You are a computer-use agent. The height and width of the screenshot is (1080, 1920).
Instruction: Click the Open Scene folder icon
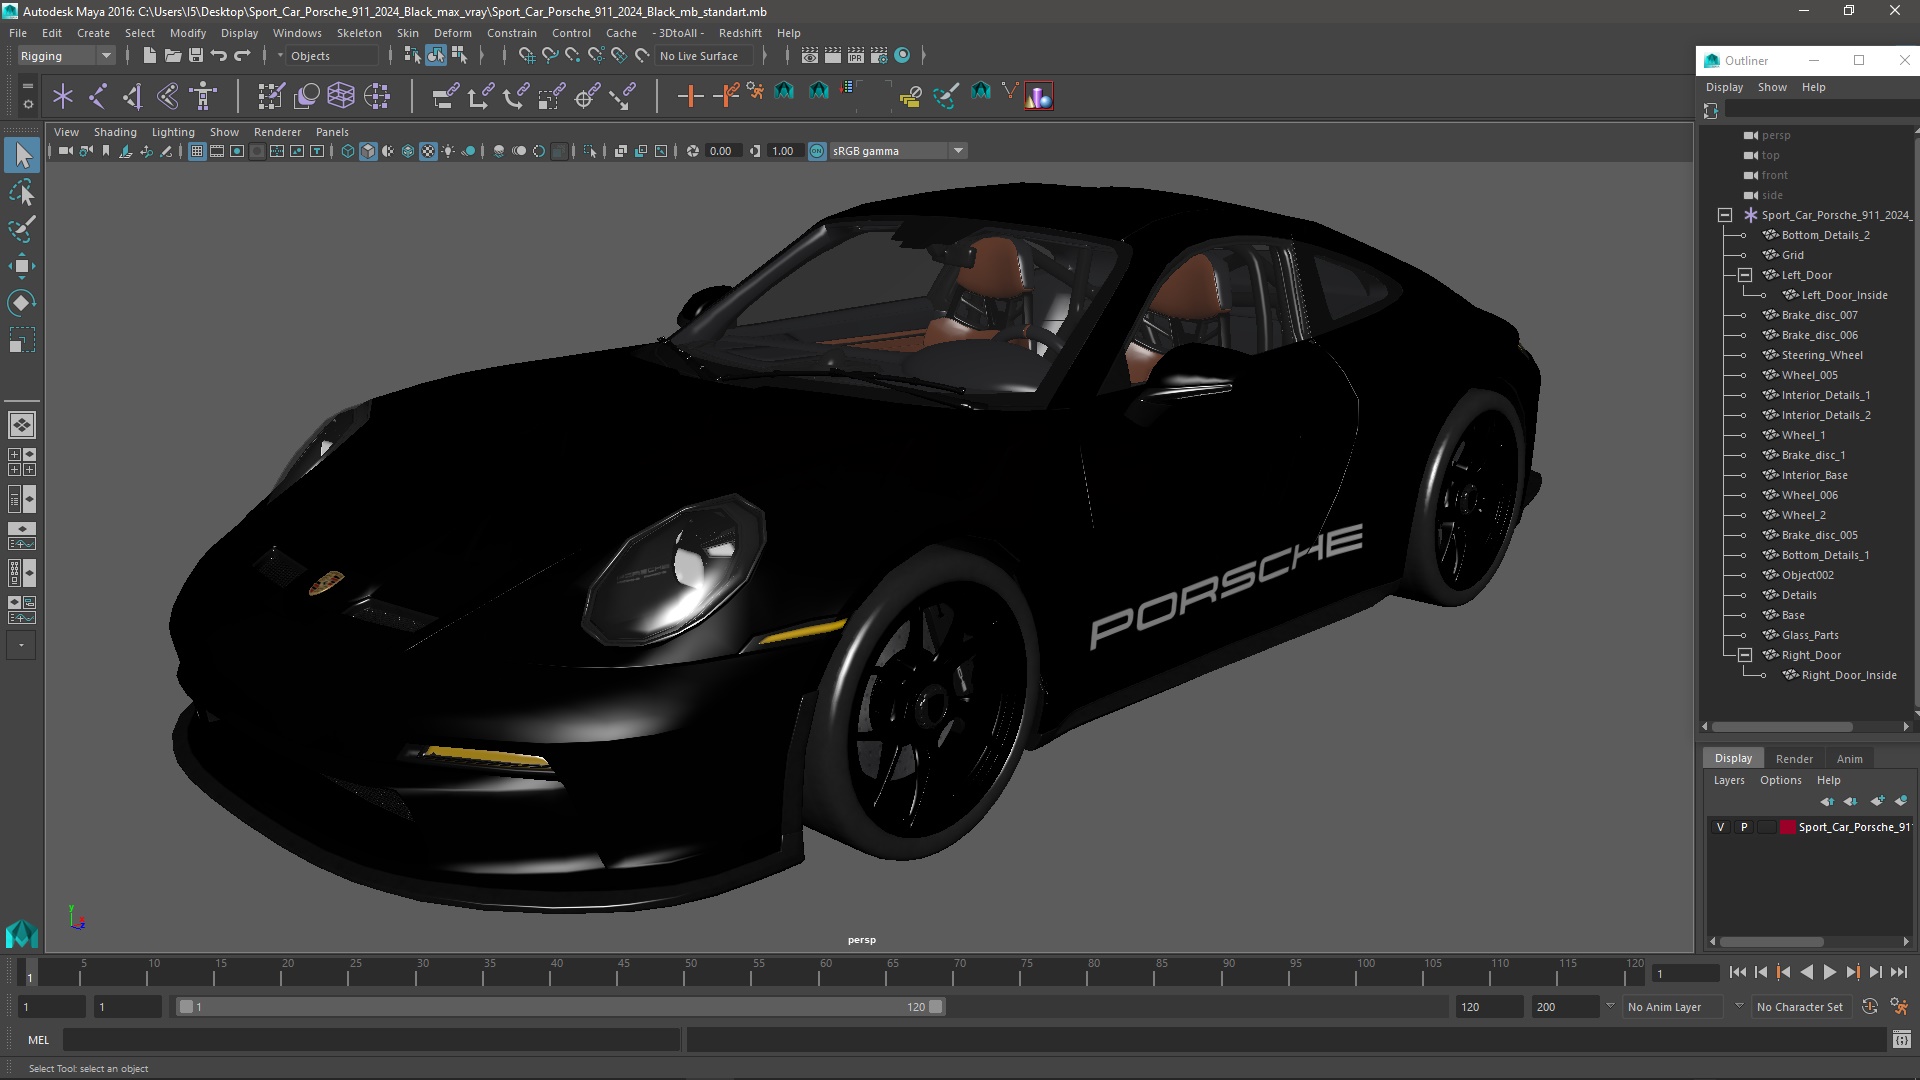(173, 56)
